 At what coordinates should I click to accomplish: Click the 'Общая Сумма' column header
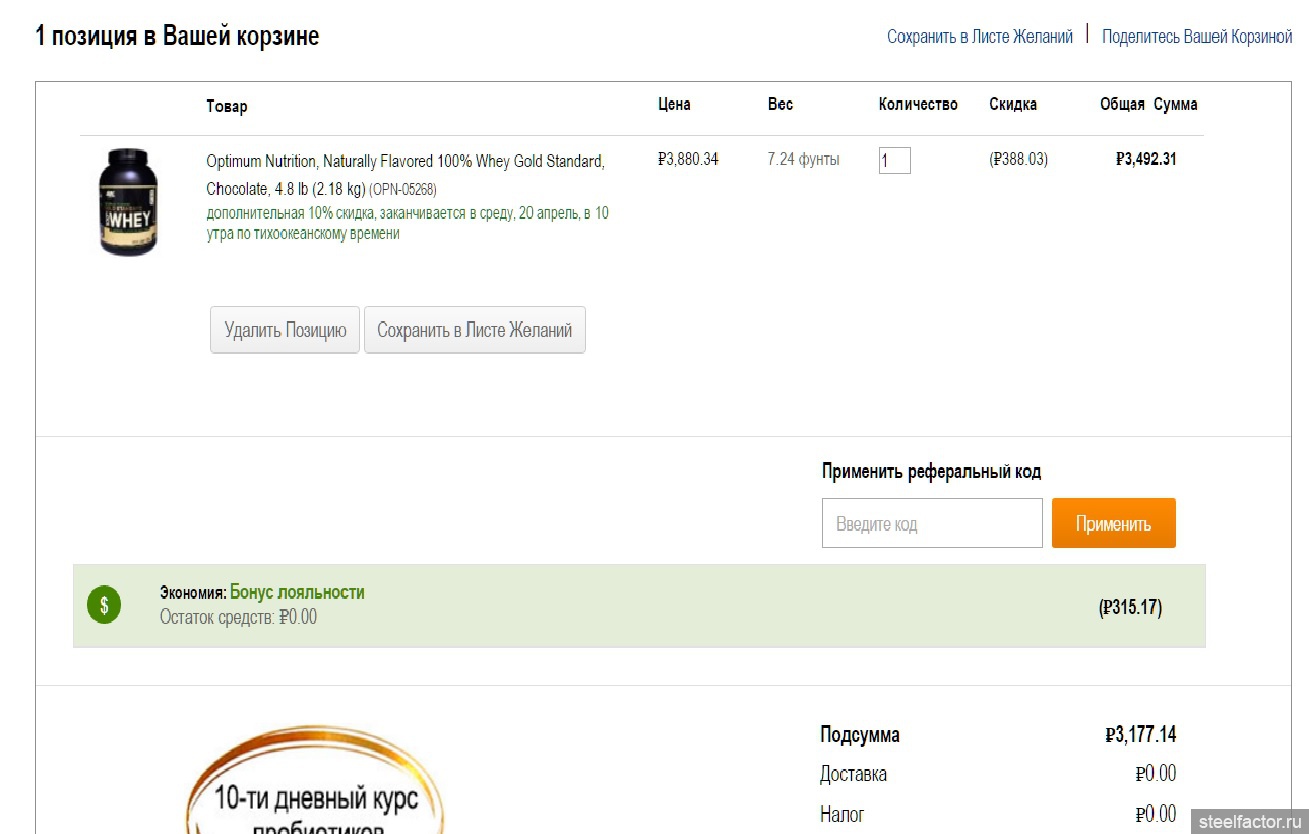click(x=1148, y=104)
